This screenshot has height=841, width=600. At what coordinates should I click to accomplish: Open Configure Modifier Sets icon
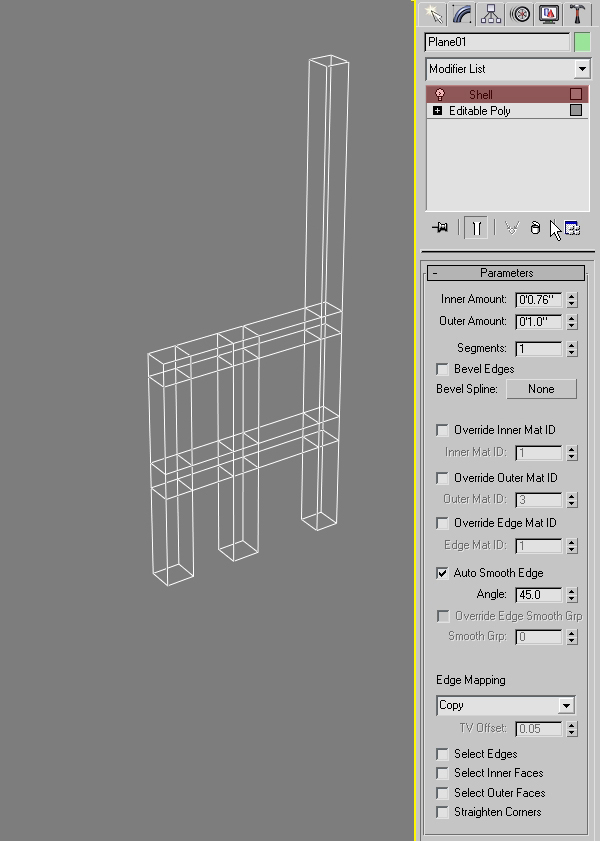pos(573,228)
